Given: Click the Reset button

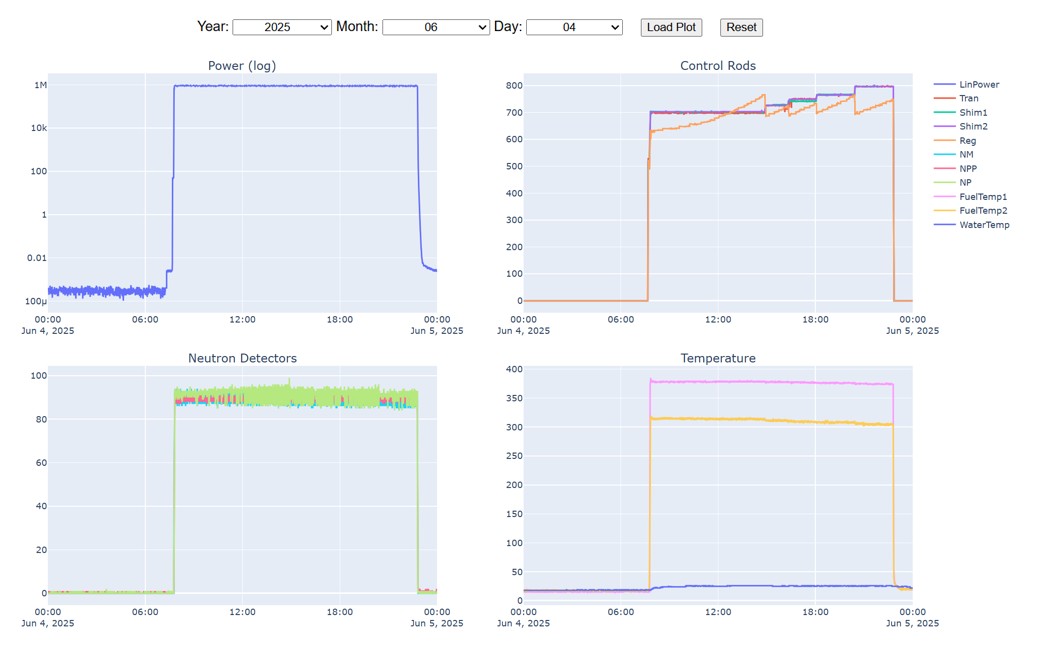Looking at the screenshot, I should tap(741, 27).
